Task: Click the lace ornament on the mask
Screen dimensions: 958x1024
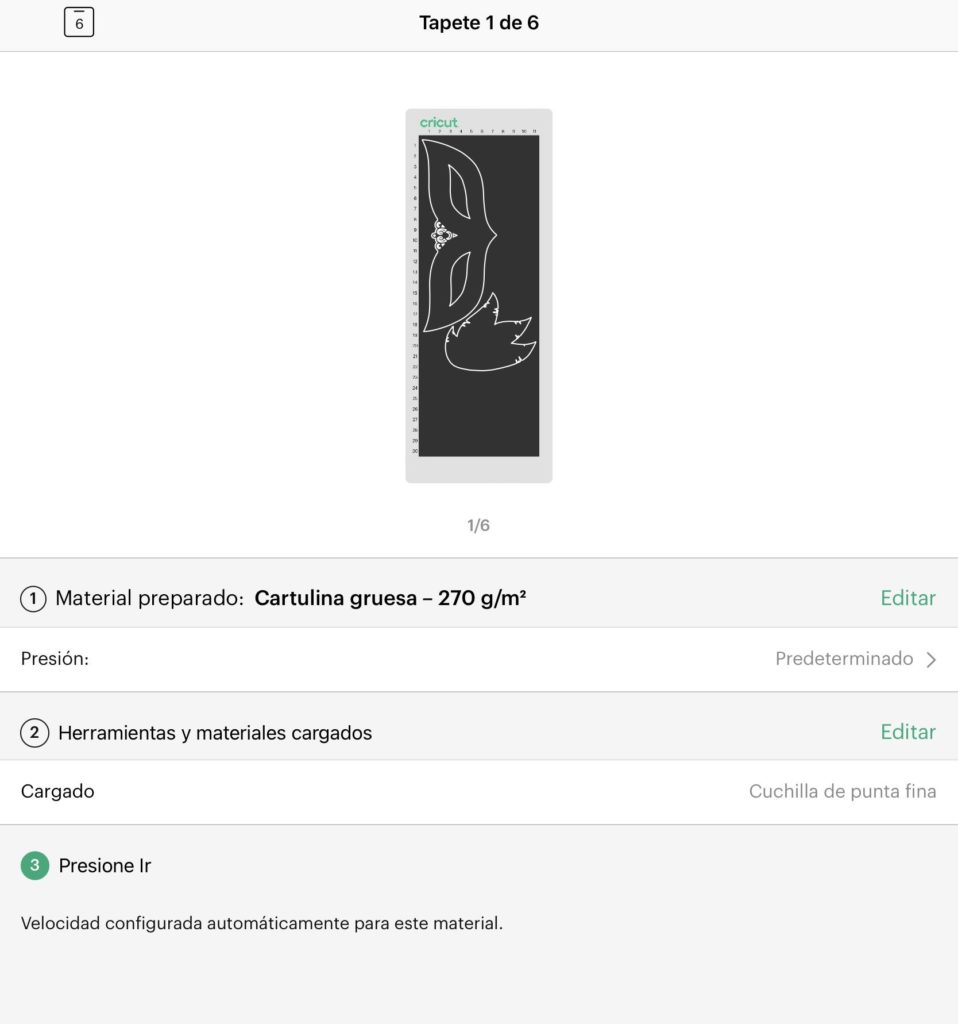Action: tap(443, 236)
